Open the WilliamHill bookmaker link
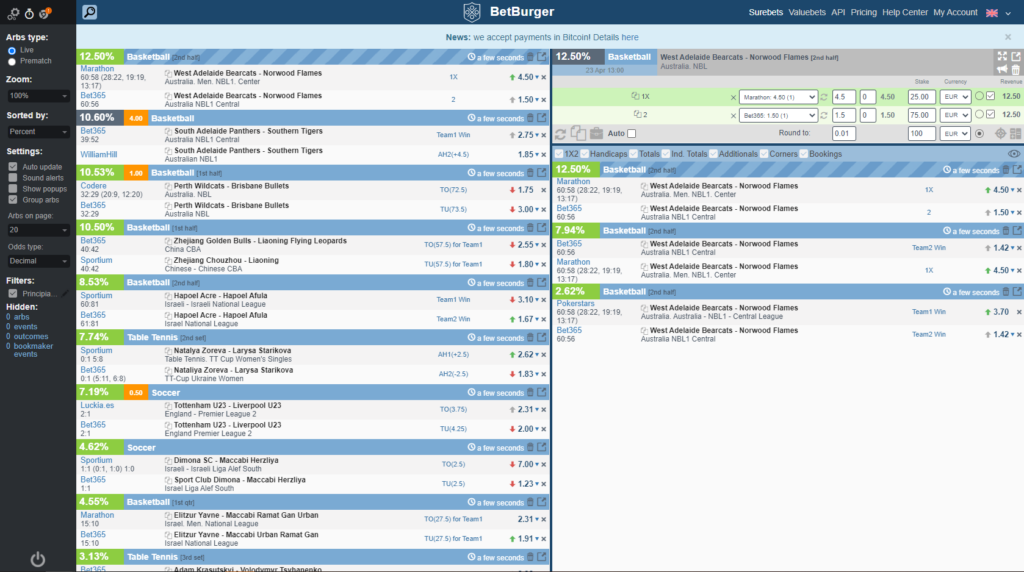Image resolution: width=1024 pixels, height=572 pixels. pyautogui.click(x=99, y=155)
